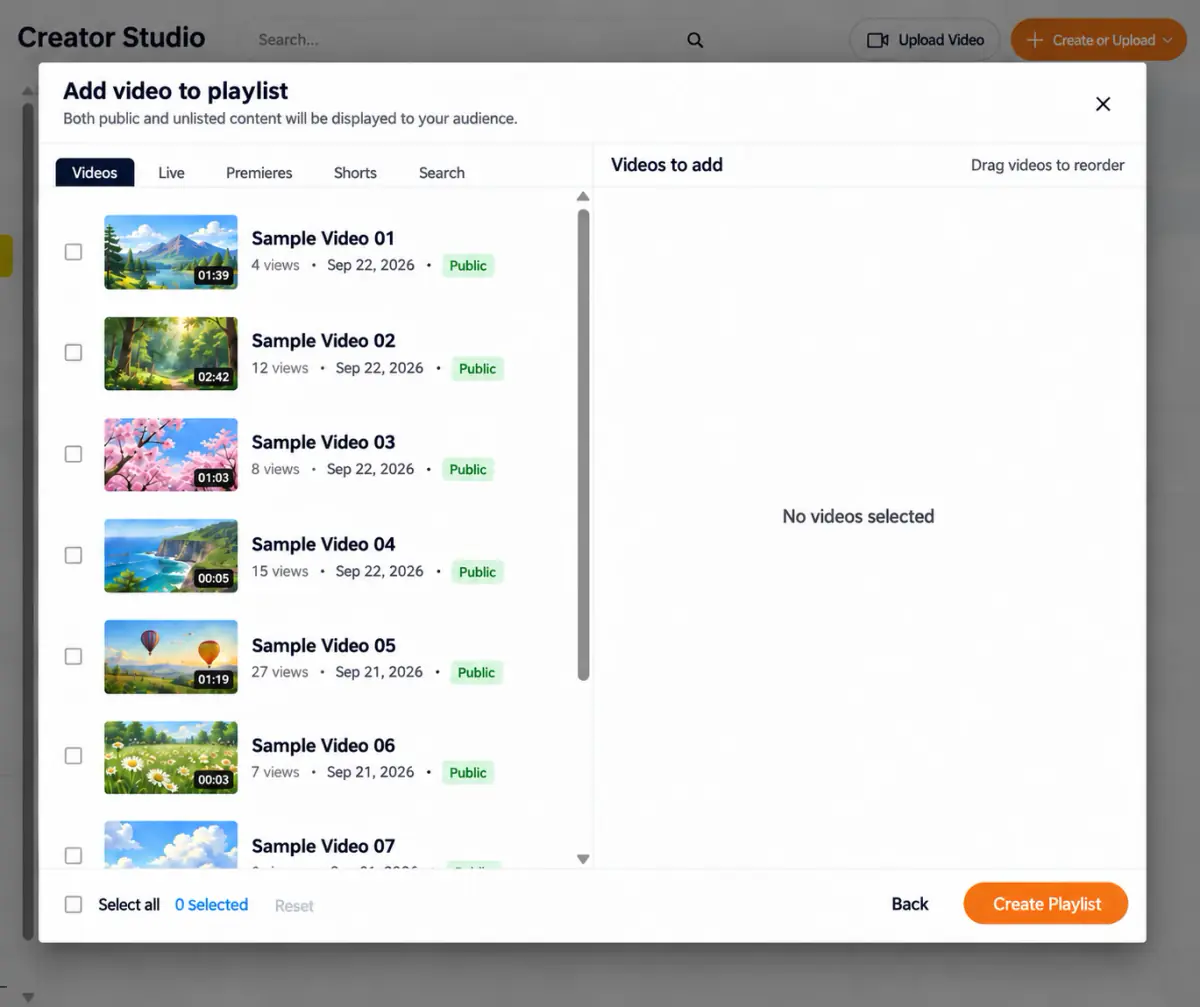Click the Public badge on Sample Video 01
The width and height of the screenshot is (1200, 1007).
click(x=468, y=266)
